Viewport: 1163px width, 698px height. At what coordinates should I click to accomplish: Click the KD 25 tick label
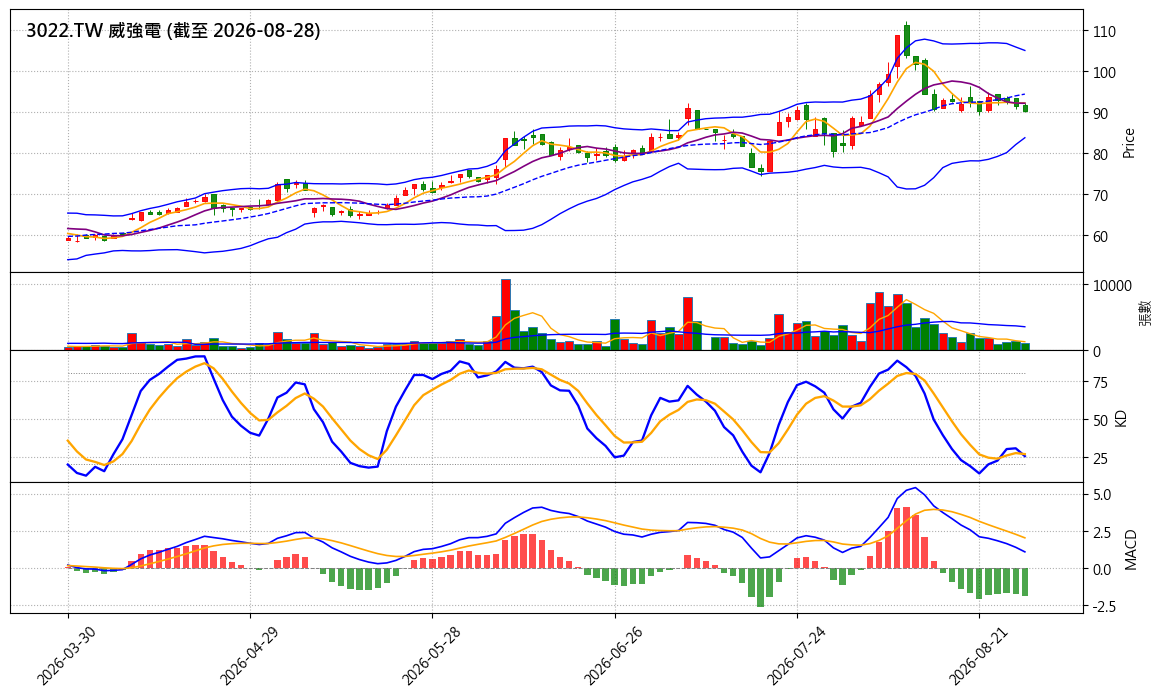point(1100,458)
